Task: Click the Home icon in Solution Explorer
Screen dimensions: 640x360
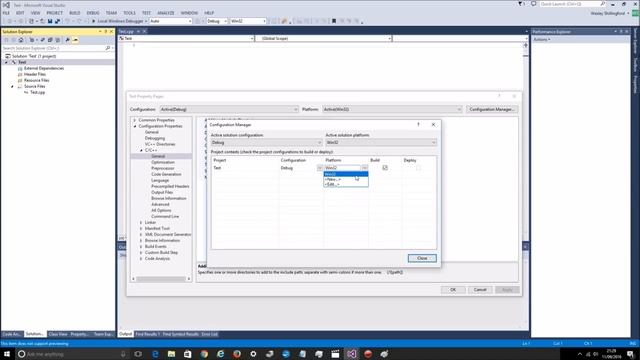Action: click(21, 40)
